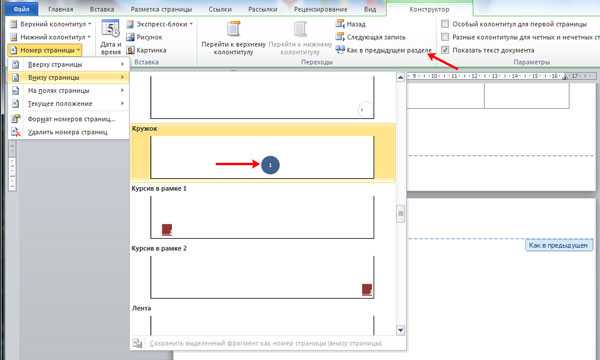The width and height of the screenshot is (600, 360).
Task: Insert a Рисунок picture
Action: [144, 37]
